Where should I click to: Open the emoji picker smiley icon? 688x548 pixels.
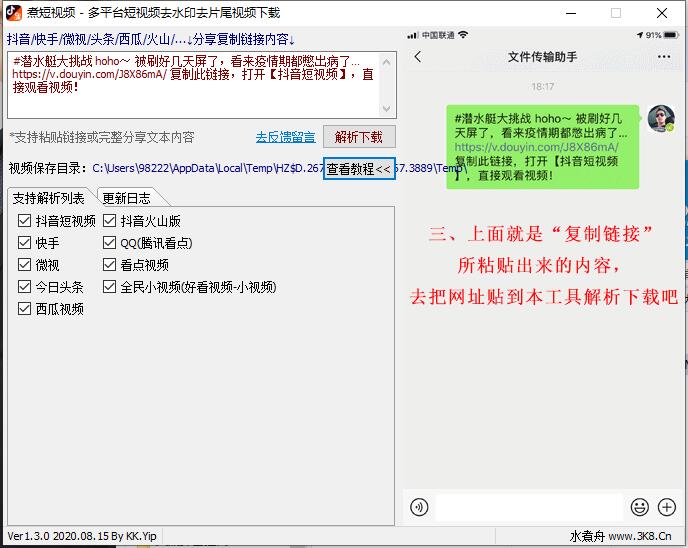click(x=640, y=507)
